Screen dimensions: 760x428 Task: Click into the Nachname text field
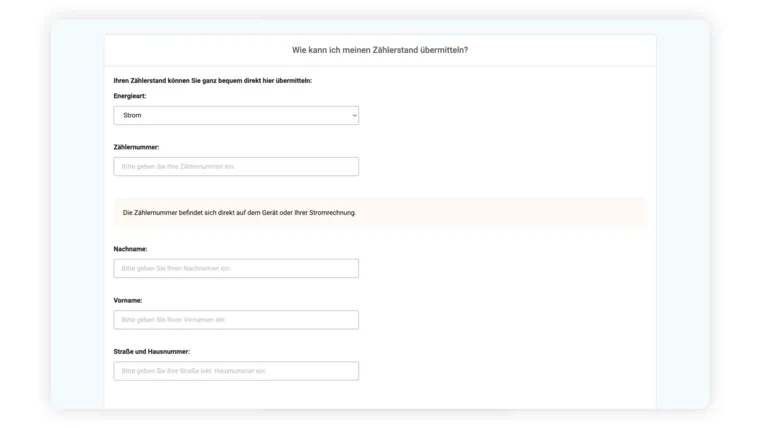point(236,268)
